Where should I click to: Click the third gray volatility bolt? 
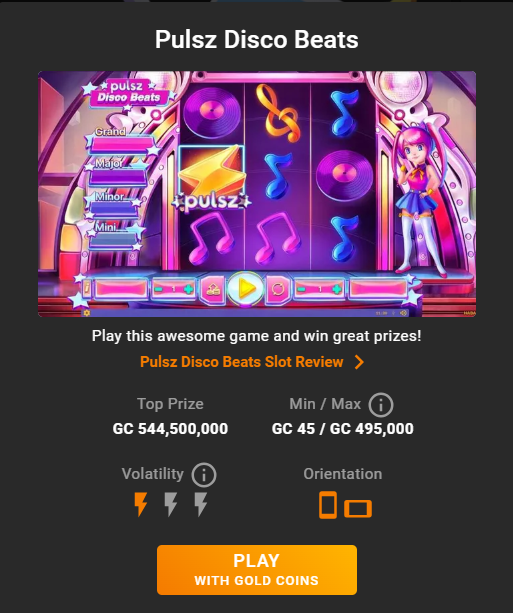click(201, 504)
